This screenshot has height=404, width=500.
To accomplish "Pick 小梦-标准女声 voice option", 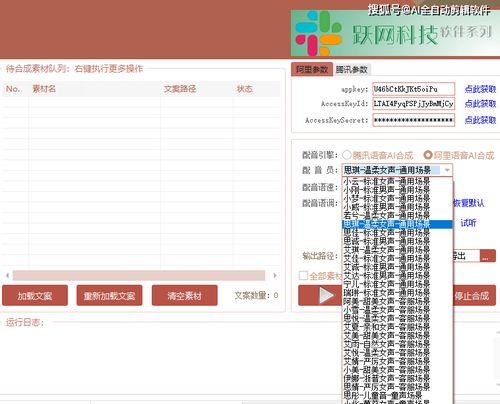I will click(397, 199).
